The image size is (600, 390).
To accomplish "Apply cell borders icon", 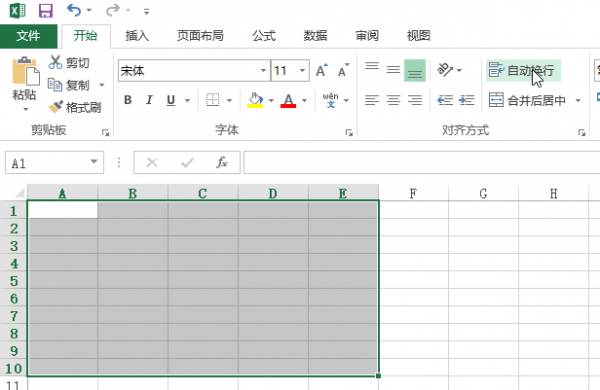I will (x=213, y=100).
